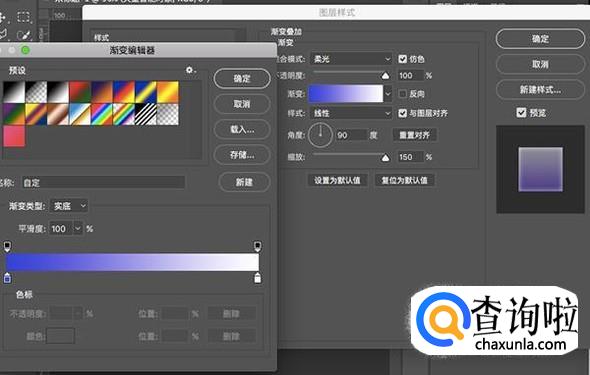
Task: Select the right opacity stop above gradient
Action: pos(257,246)
